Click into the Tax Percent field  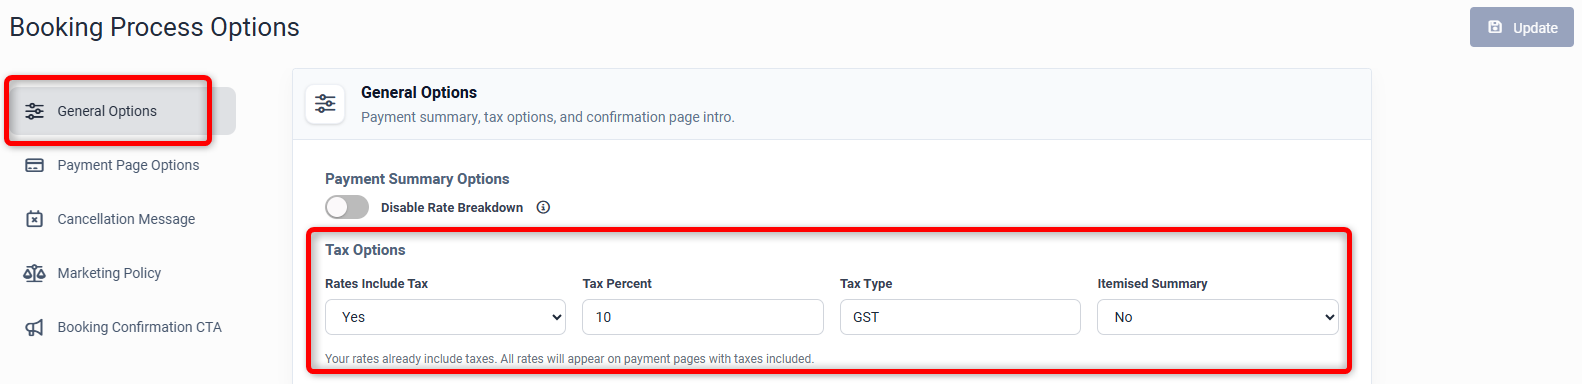click(703, 317)
